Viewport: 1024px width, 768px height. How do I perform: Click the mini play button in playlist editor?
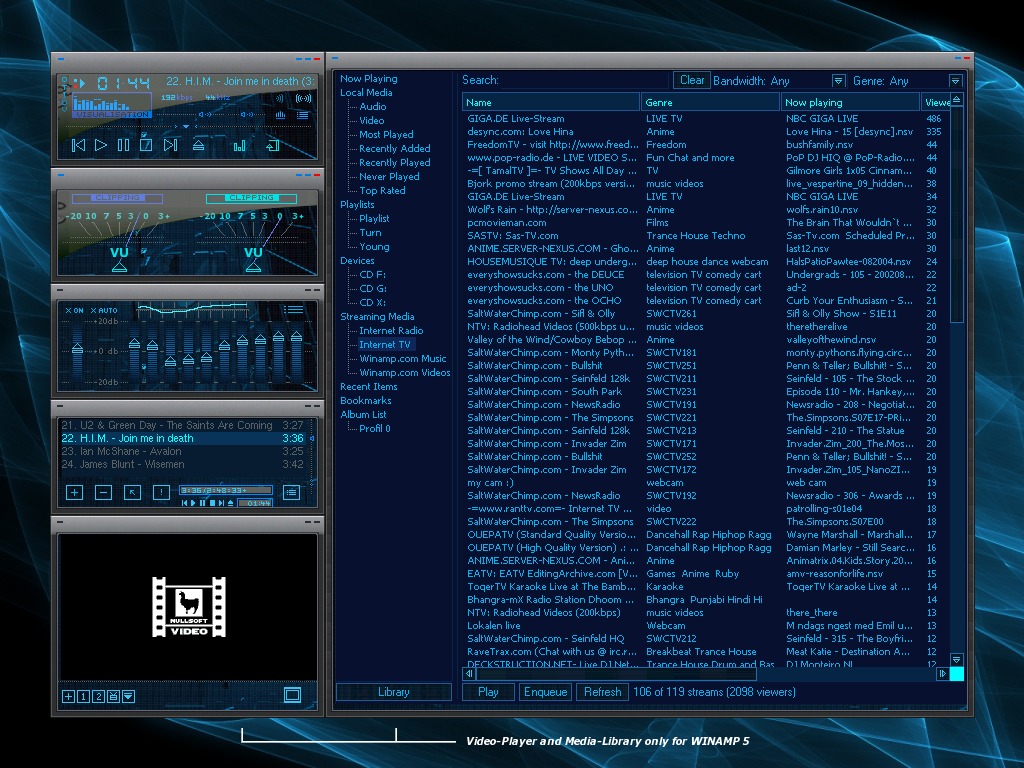coord(193,503)
